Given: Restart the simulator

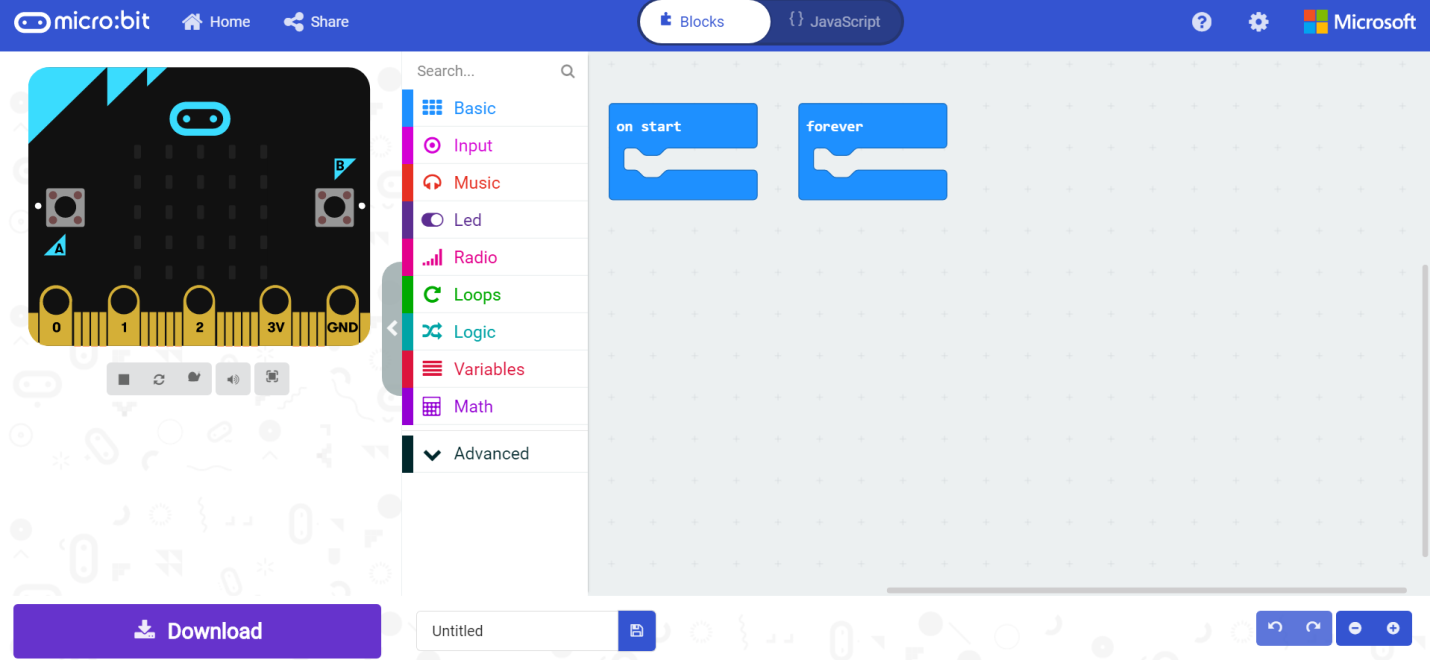Looking at the screenshot, I should click(x=159, y=378).
